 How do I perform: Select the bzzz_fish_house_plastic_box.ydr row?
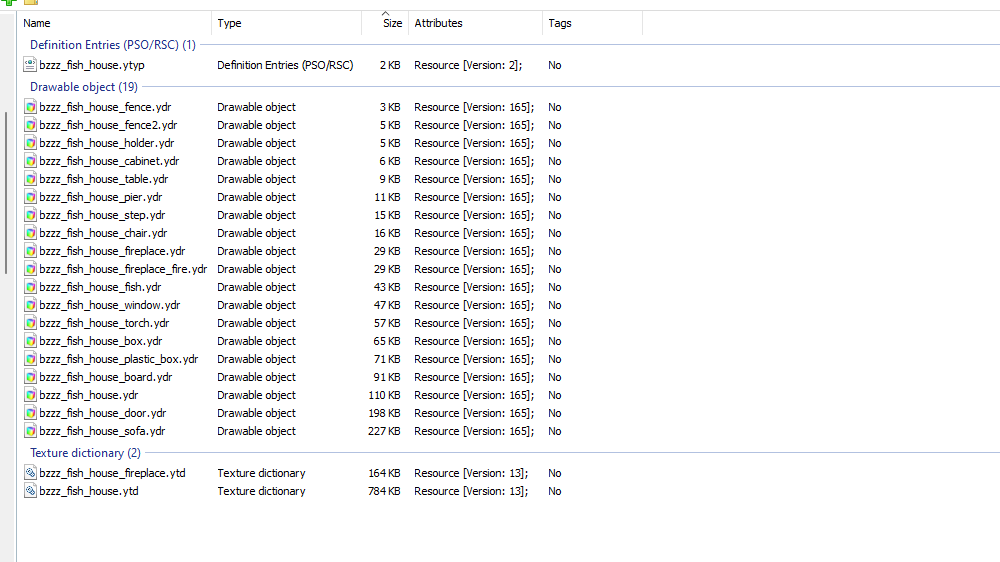pos(293,359)
